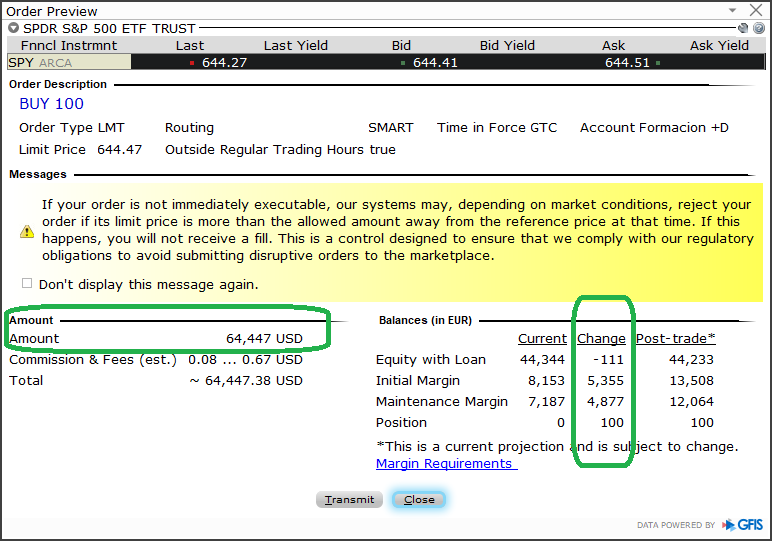Click the Fnncl Instrmnt column header
Image resolution: width=772 pixels, height=541 pixels.
pos(69,45)
